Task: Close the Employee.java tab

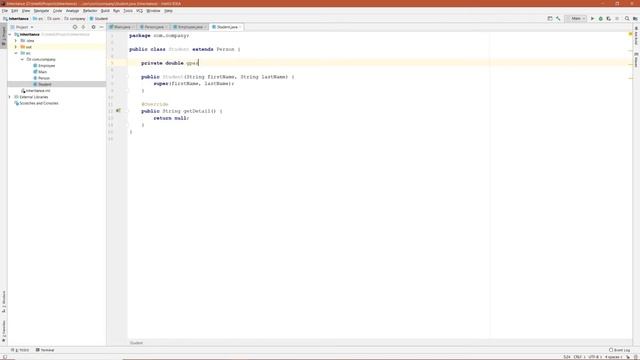Action: click(x=205, y=27)
